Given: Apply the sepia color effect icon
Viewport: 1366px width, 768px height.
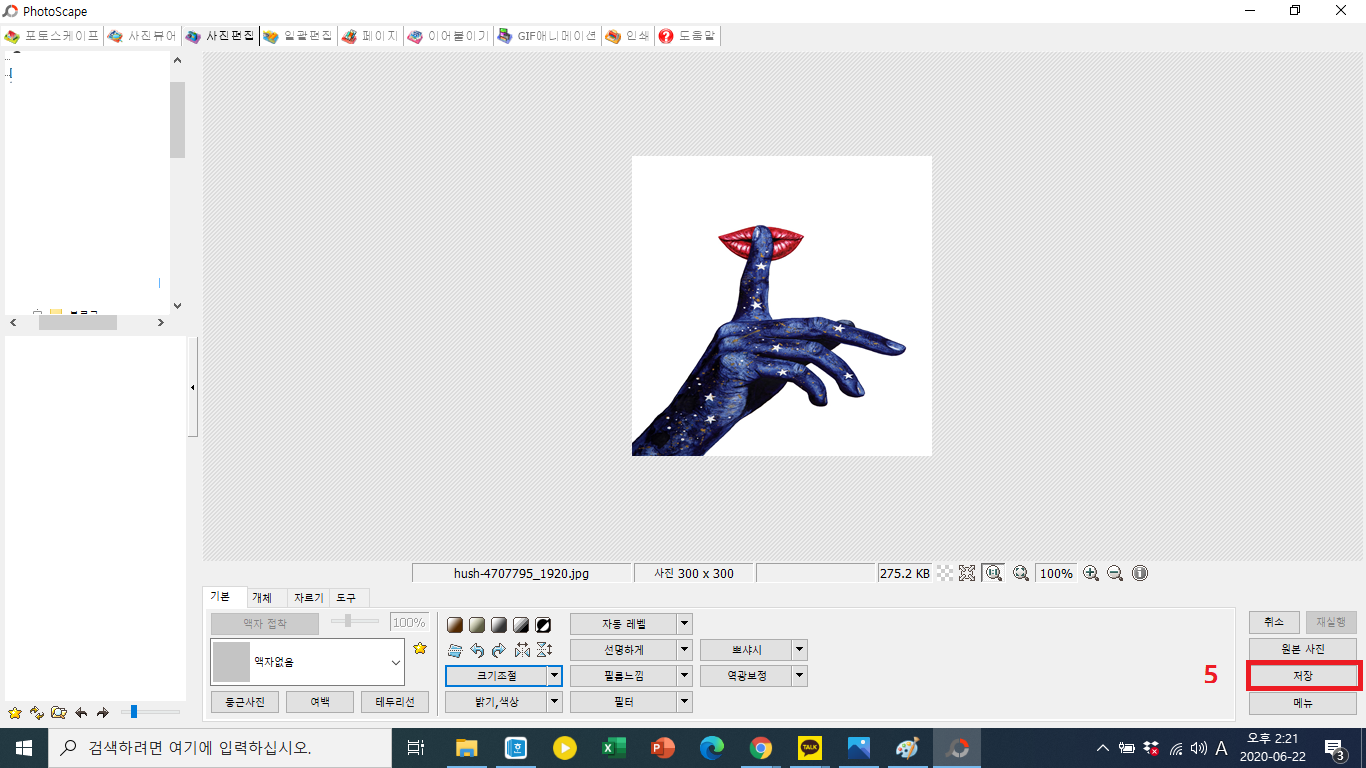Looking at the screenshot, I should point(455,625).
